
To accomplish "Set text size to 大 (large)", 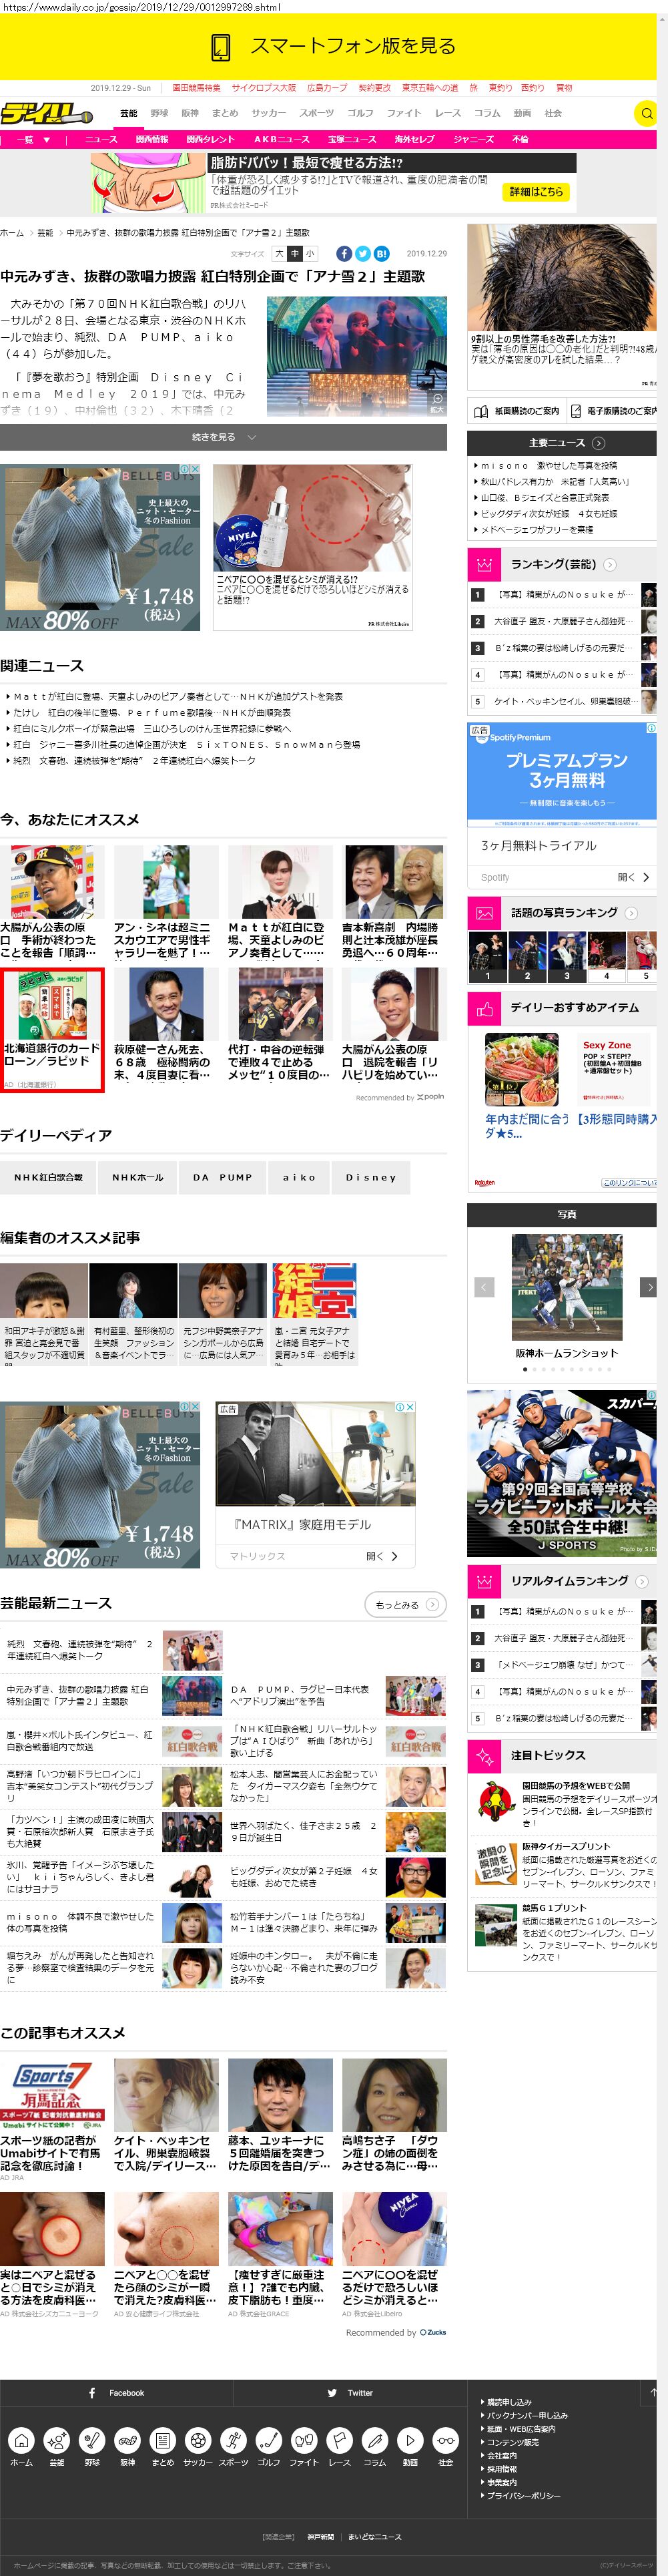I will [x=279, y=254].
